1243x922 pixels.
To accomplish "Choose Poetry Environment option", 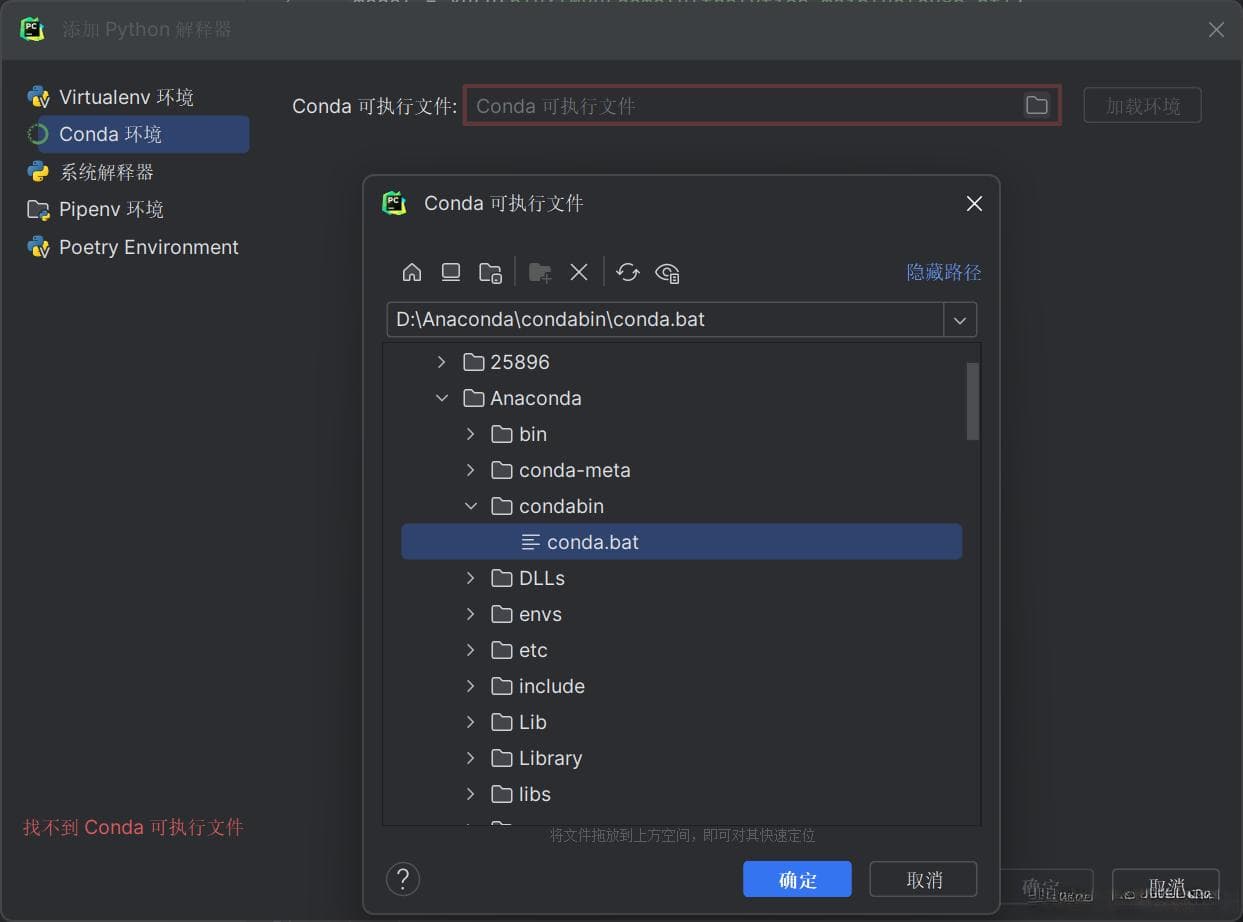I will pyautogui.click(x=148, y=247).
